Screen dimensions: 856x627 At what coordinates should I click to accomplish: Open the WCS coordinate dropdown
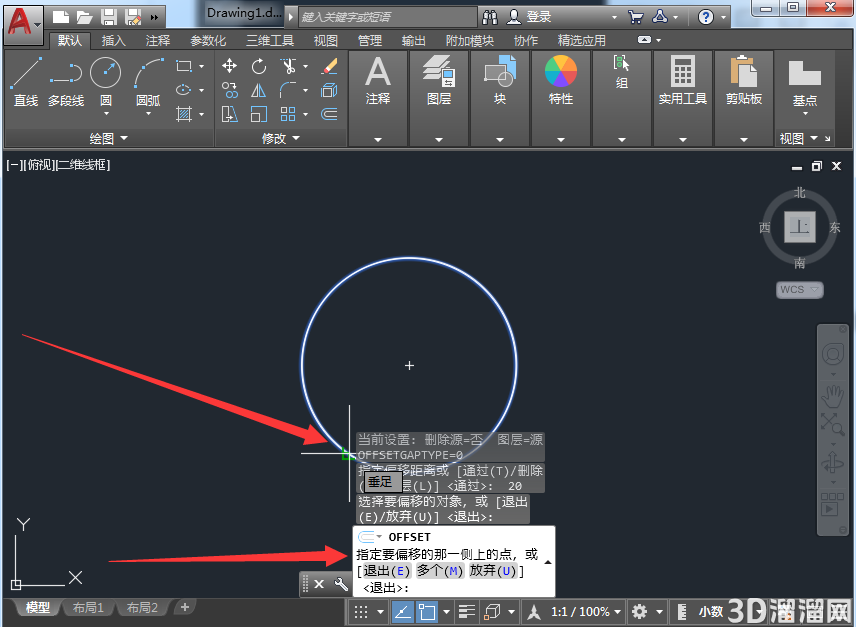[x=799, y=289]
